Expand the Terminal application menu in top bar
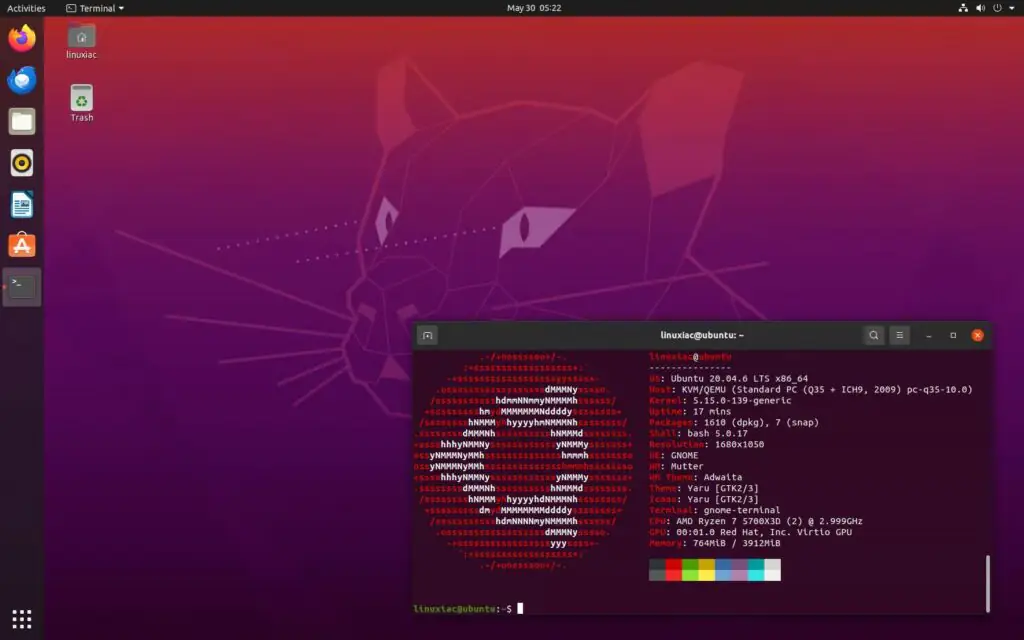The height and width of the screenshot is (640, 1024). pyautogui.click(x=95, y=8)
